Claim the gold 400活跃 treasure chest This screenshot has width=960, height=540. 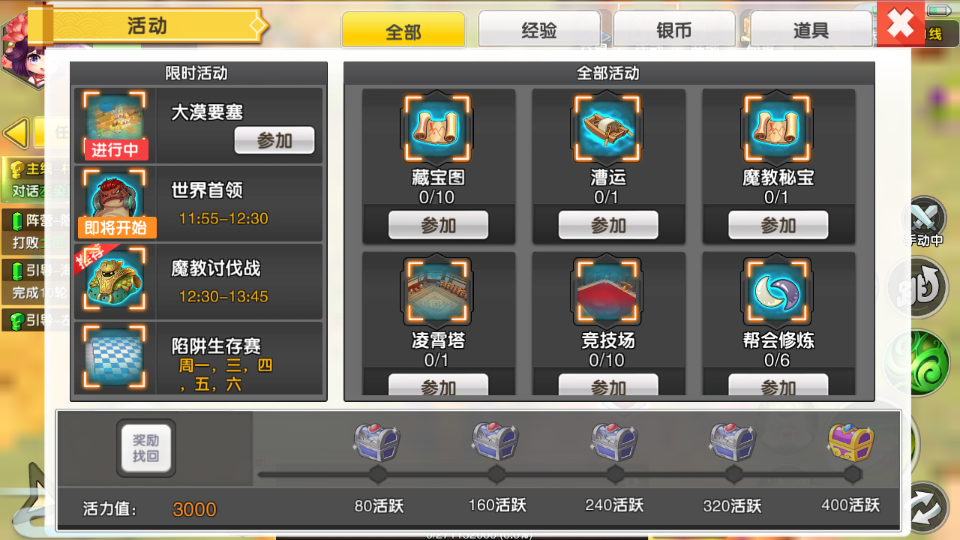[851, 442]
